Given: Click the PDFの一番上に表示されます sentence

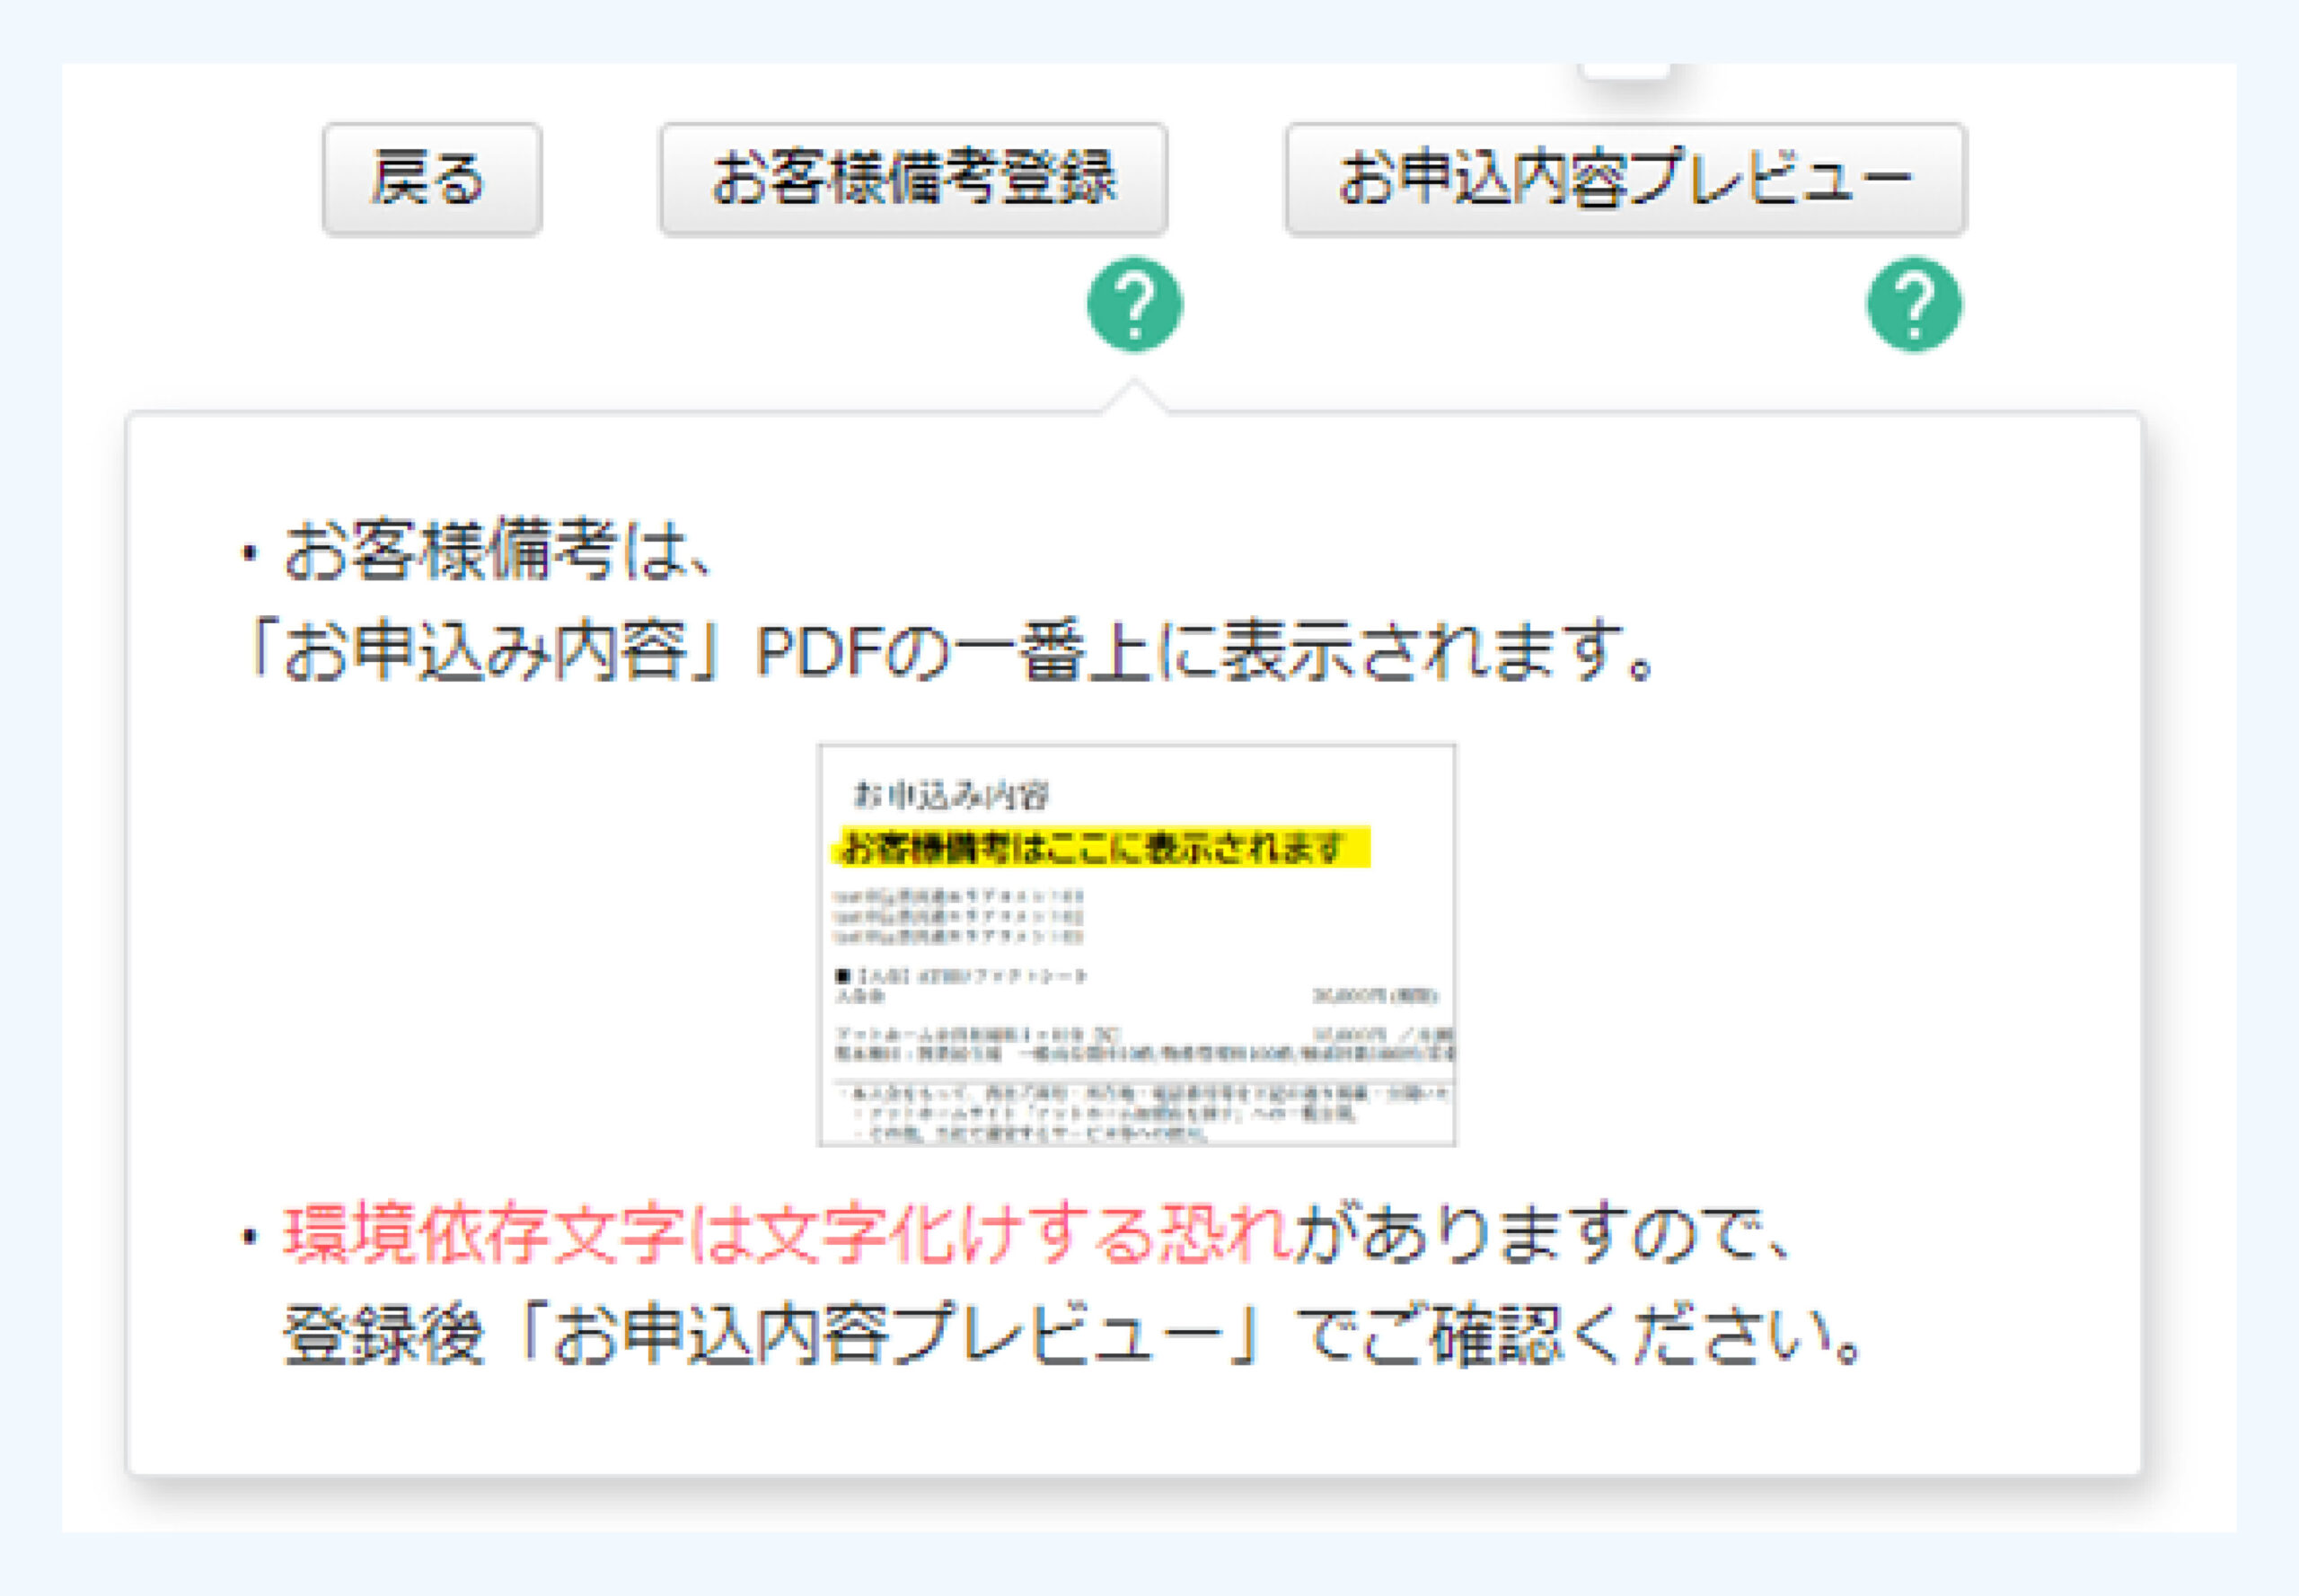Looking at the screenshot, I should [1200, 651].
